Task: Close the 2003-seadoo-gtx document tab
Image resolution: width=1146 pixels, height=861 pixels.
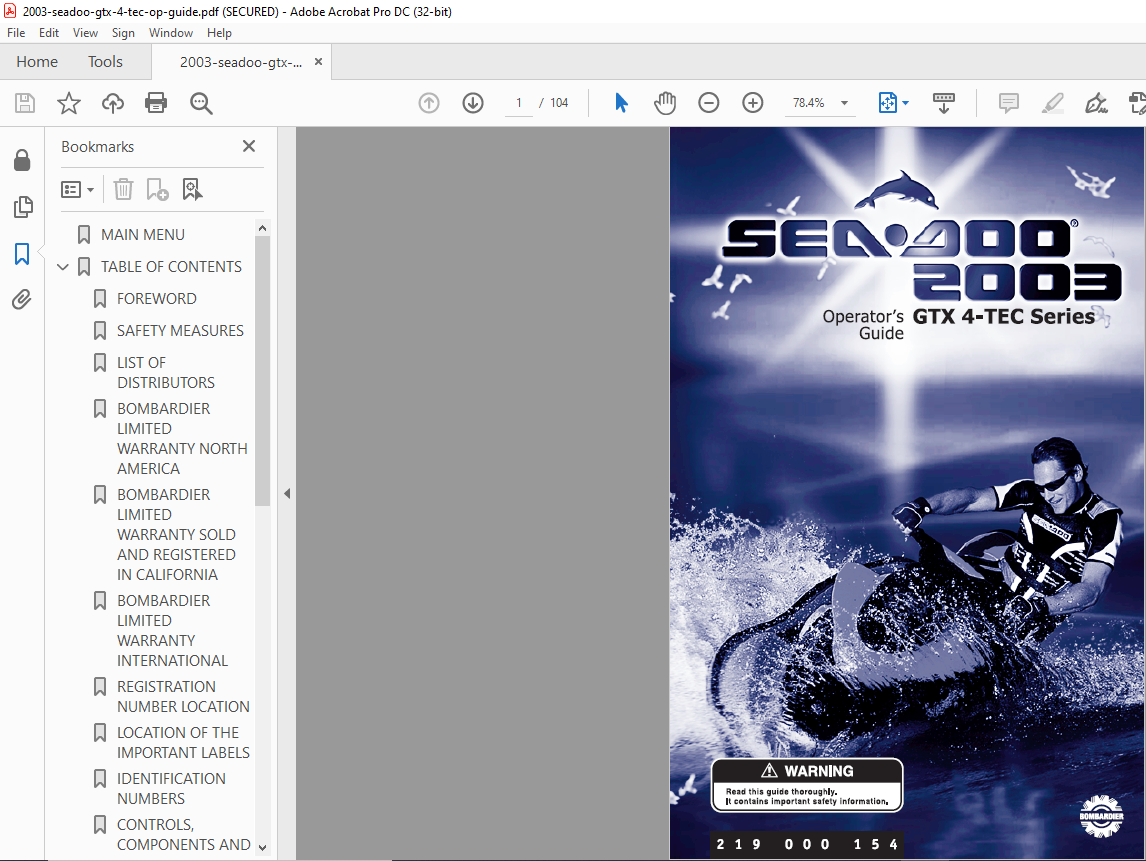Action: pos(318,62)
